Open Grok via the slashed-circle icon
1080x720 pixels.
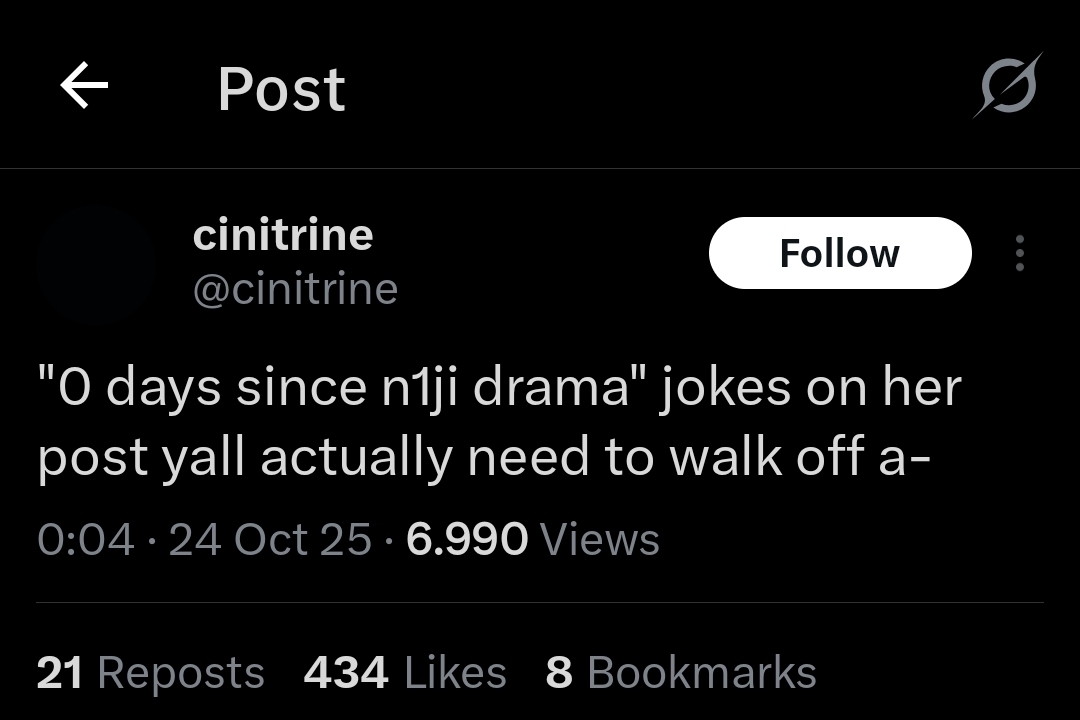(1007, 86)
